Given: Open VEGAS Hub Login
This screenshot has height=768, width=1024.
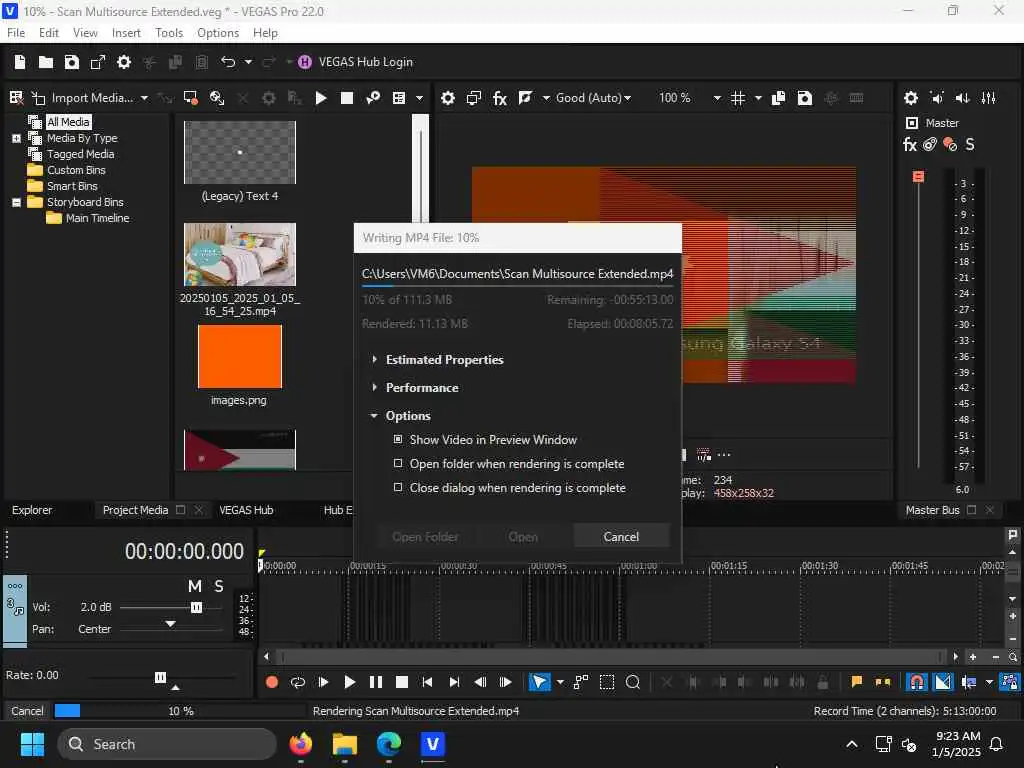Looking at the screenshot, I should [x=356, y=62].
